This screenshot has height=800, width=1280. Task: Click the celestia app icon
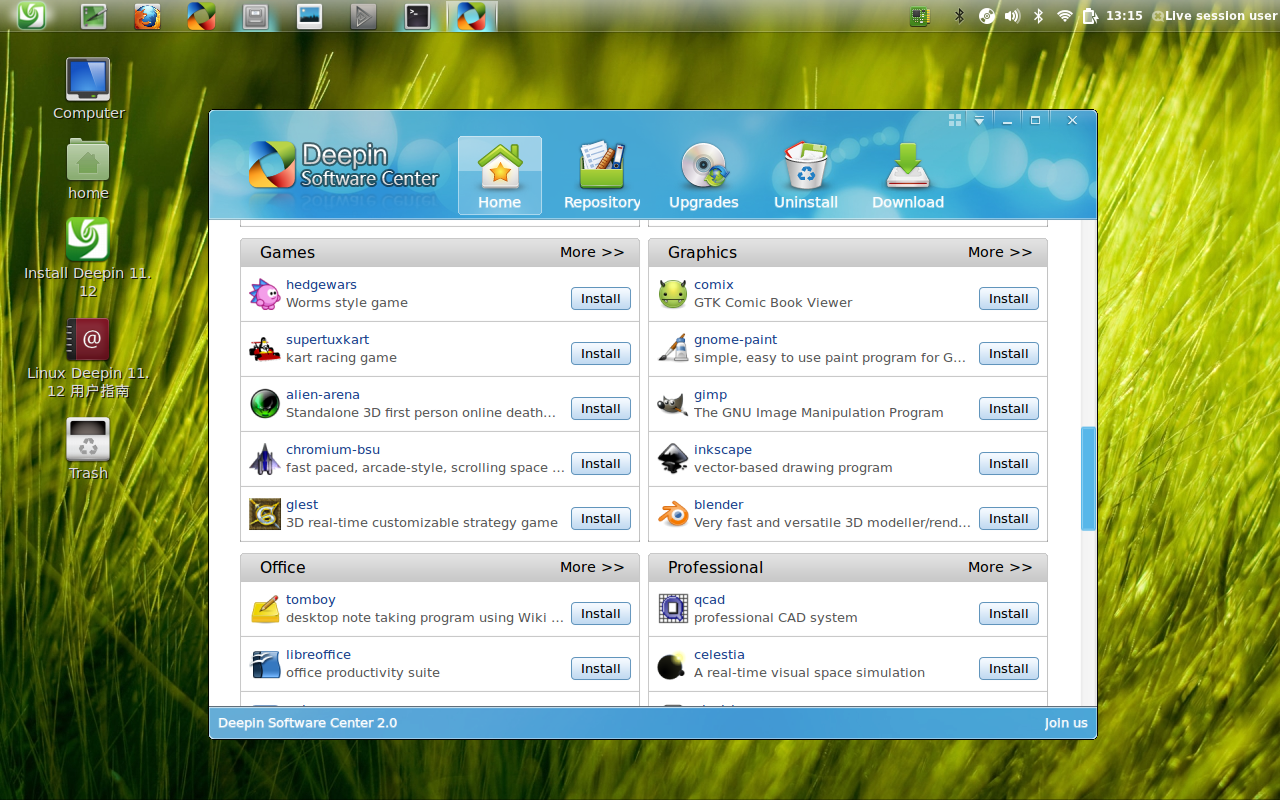(671, 663)
